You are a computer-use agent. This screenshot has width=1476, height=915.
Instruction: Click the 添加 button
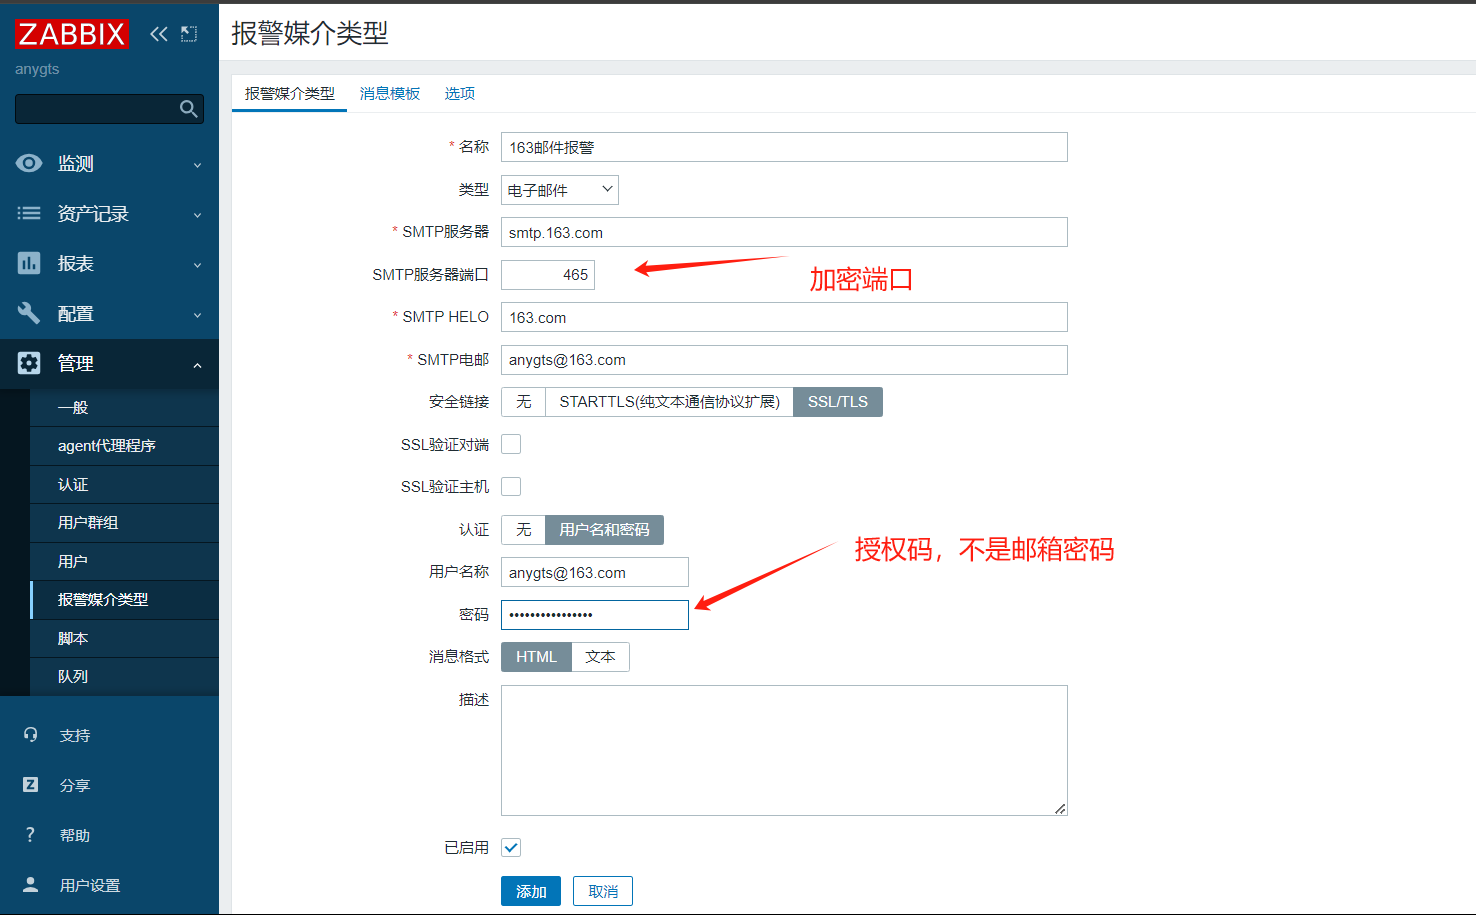point(531,891)
